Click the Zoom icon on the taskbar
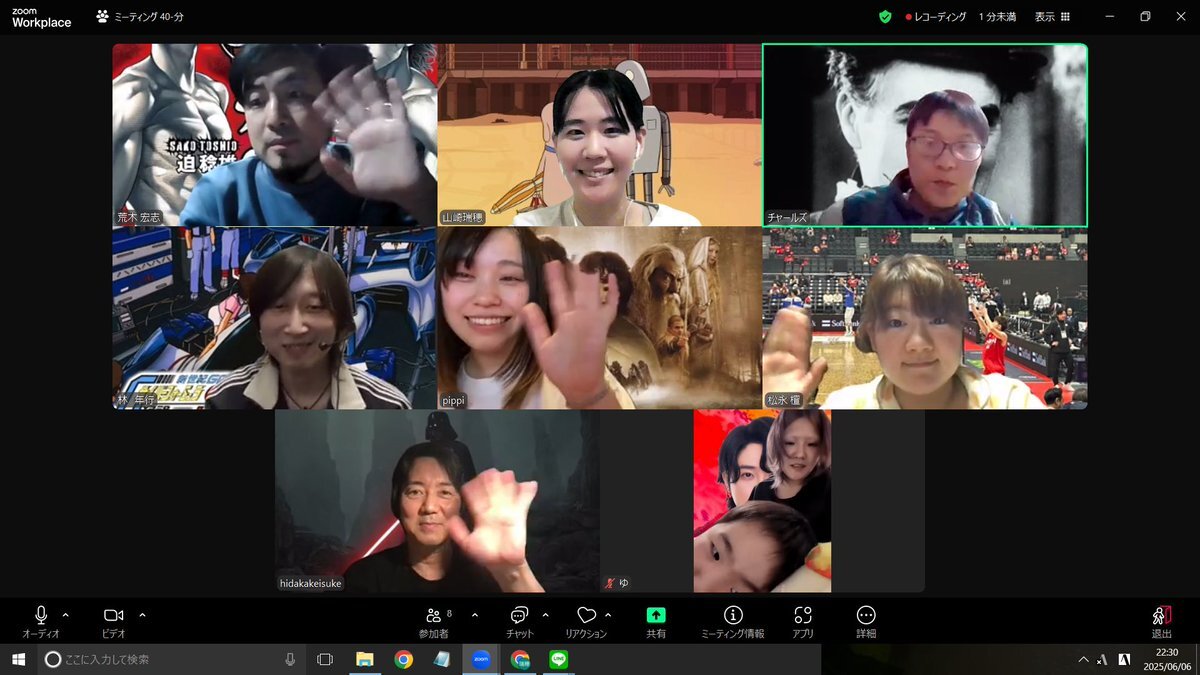Viewport: 1200px width, 675px height. coord(481,659)
